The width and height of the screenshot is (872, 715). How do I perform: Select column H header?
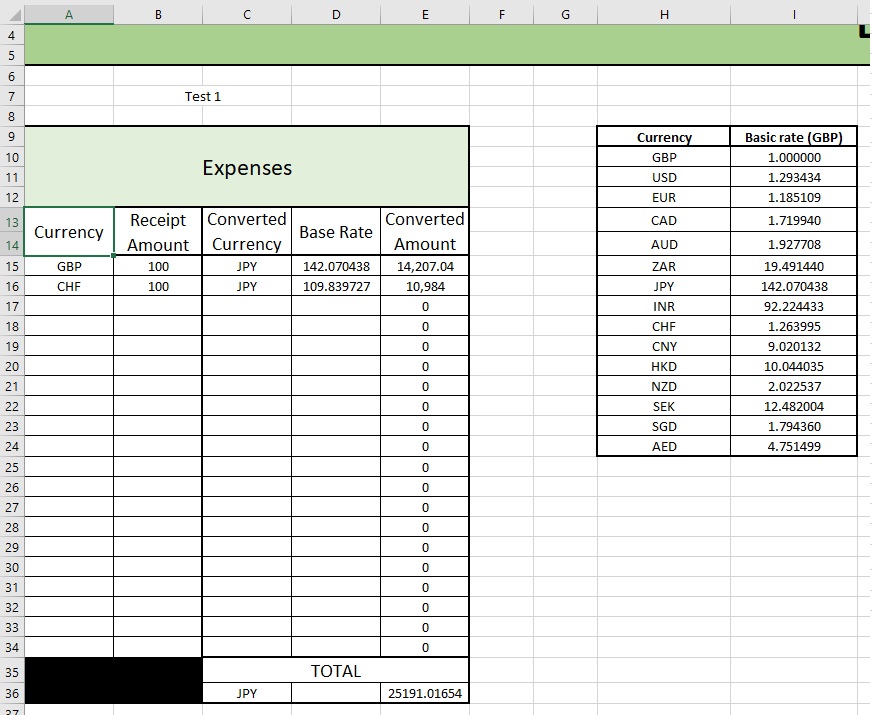point(664,14)
